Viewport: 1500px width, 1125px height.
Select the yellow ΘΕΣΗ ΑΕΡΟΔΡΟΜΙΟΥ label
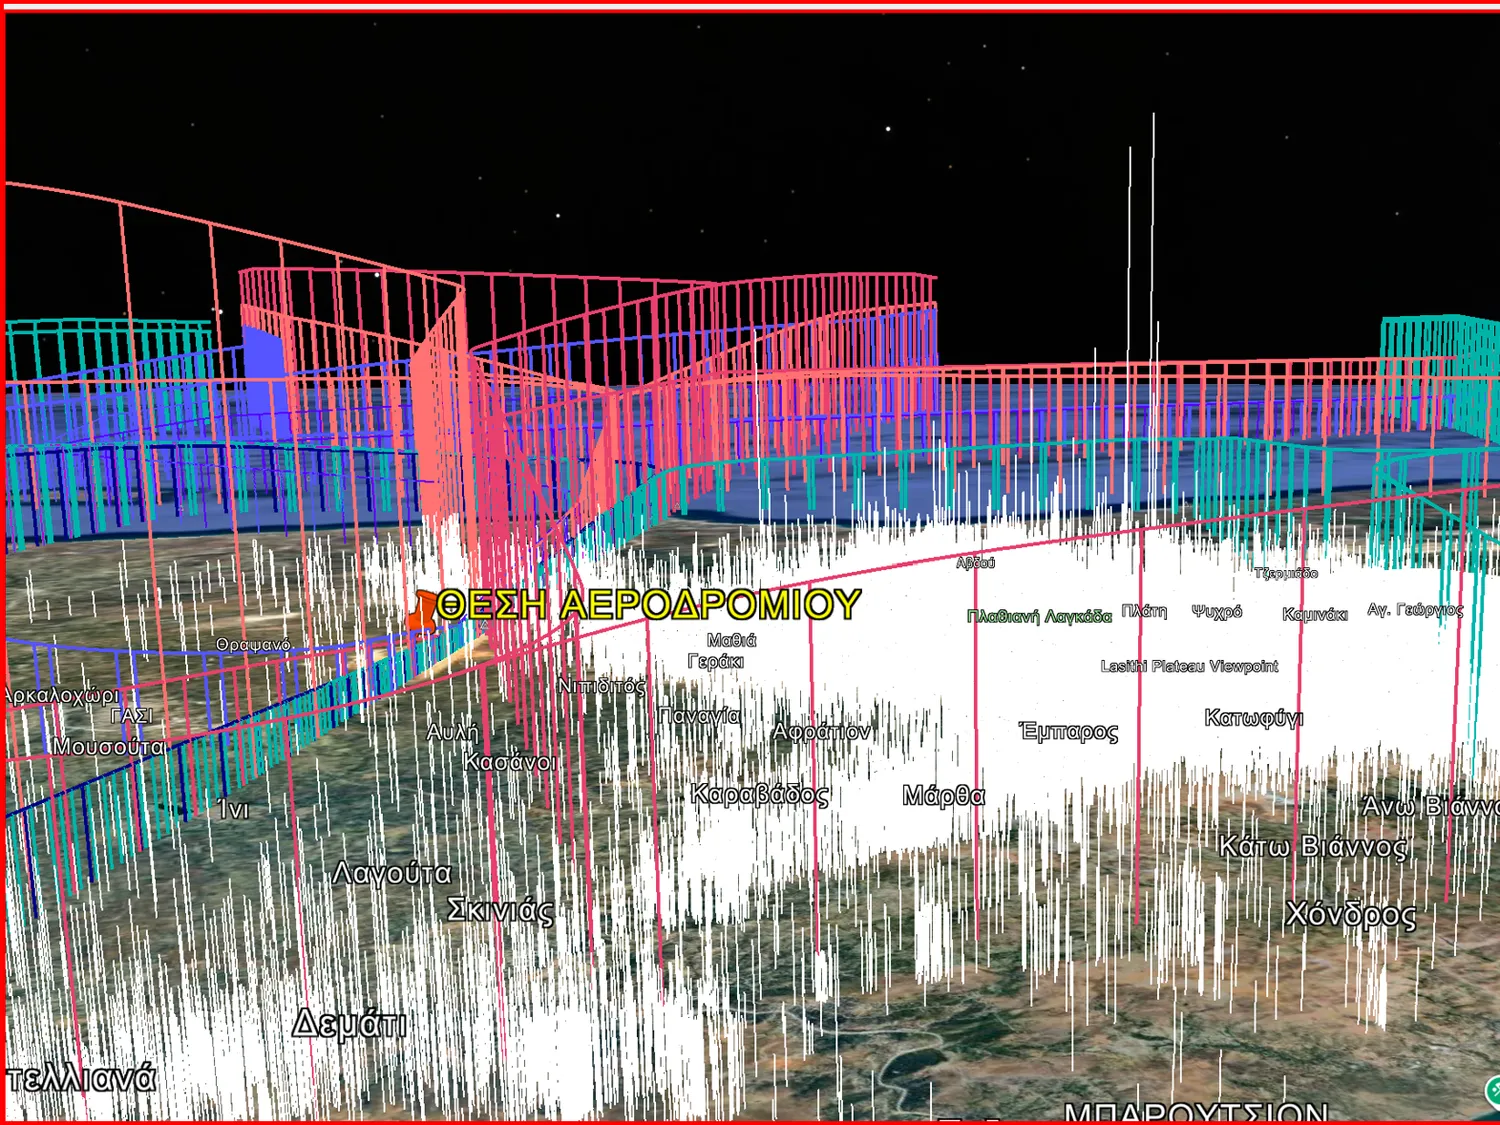(x=648, y=605)
